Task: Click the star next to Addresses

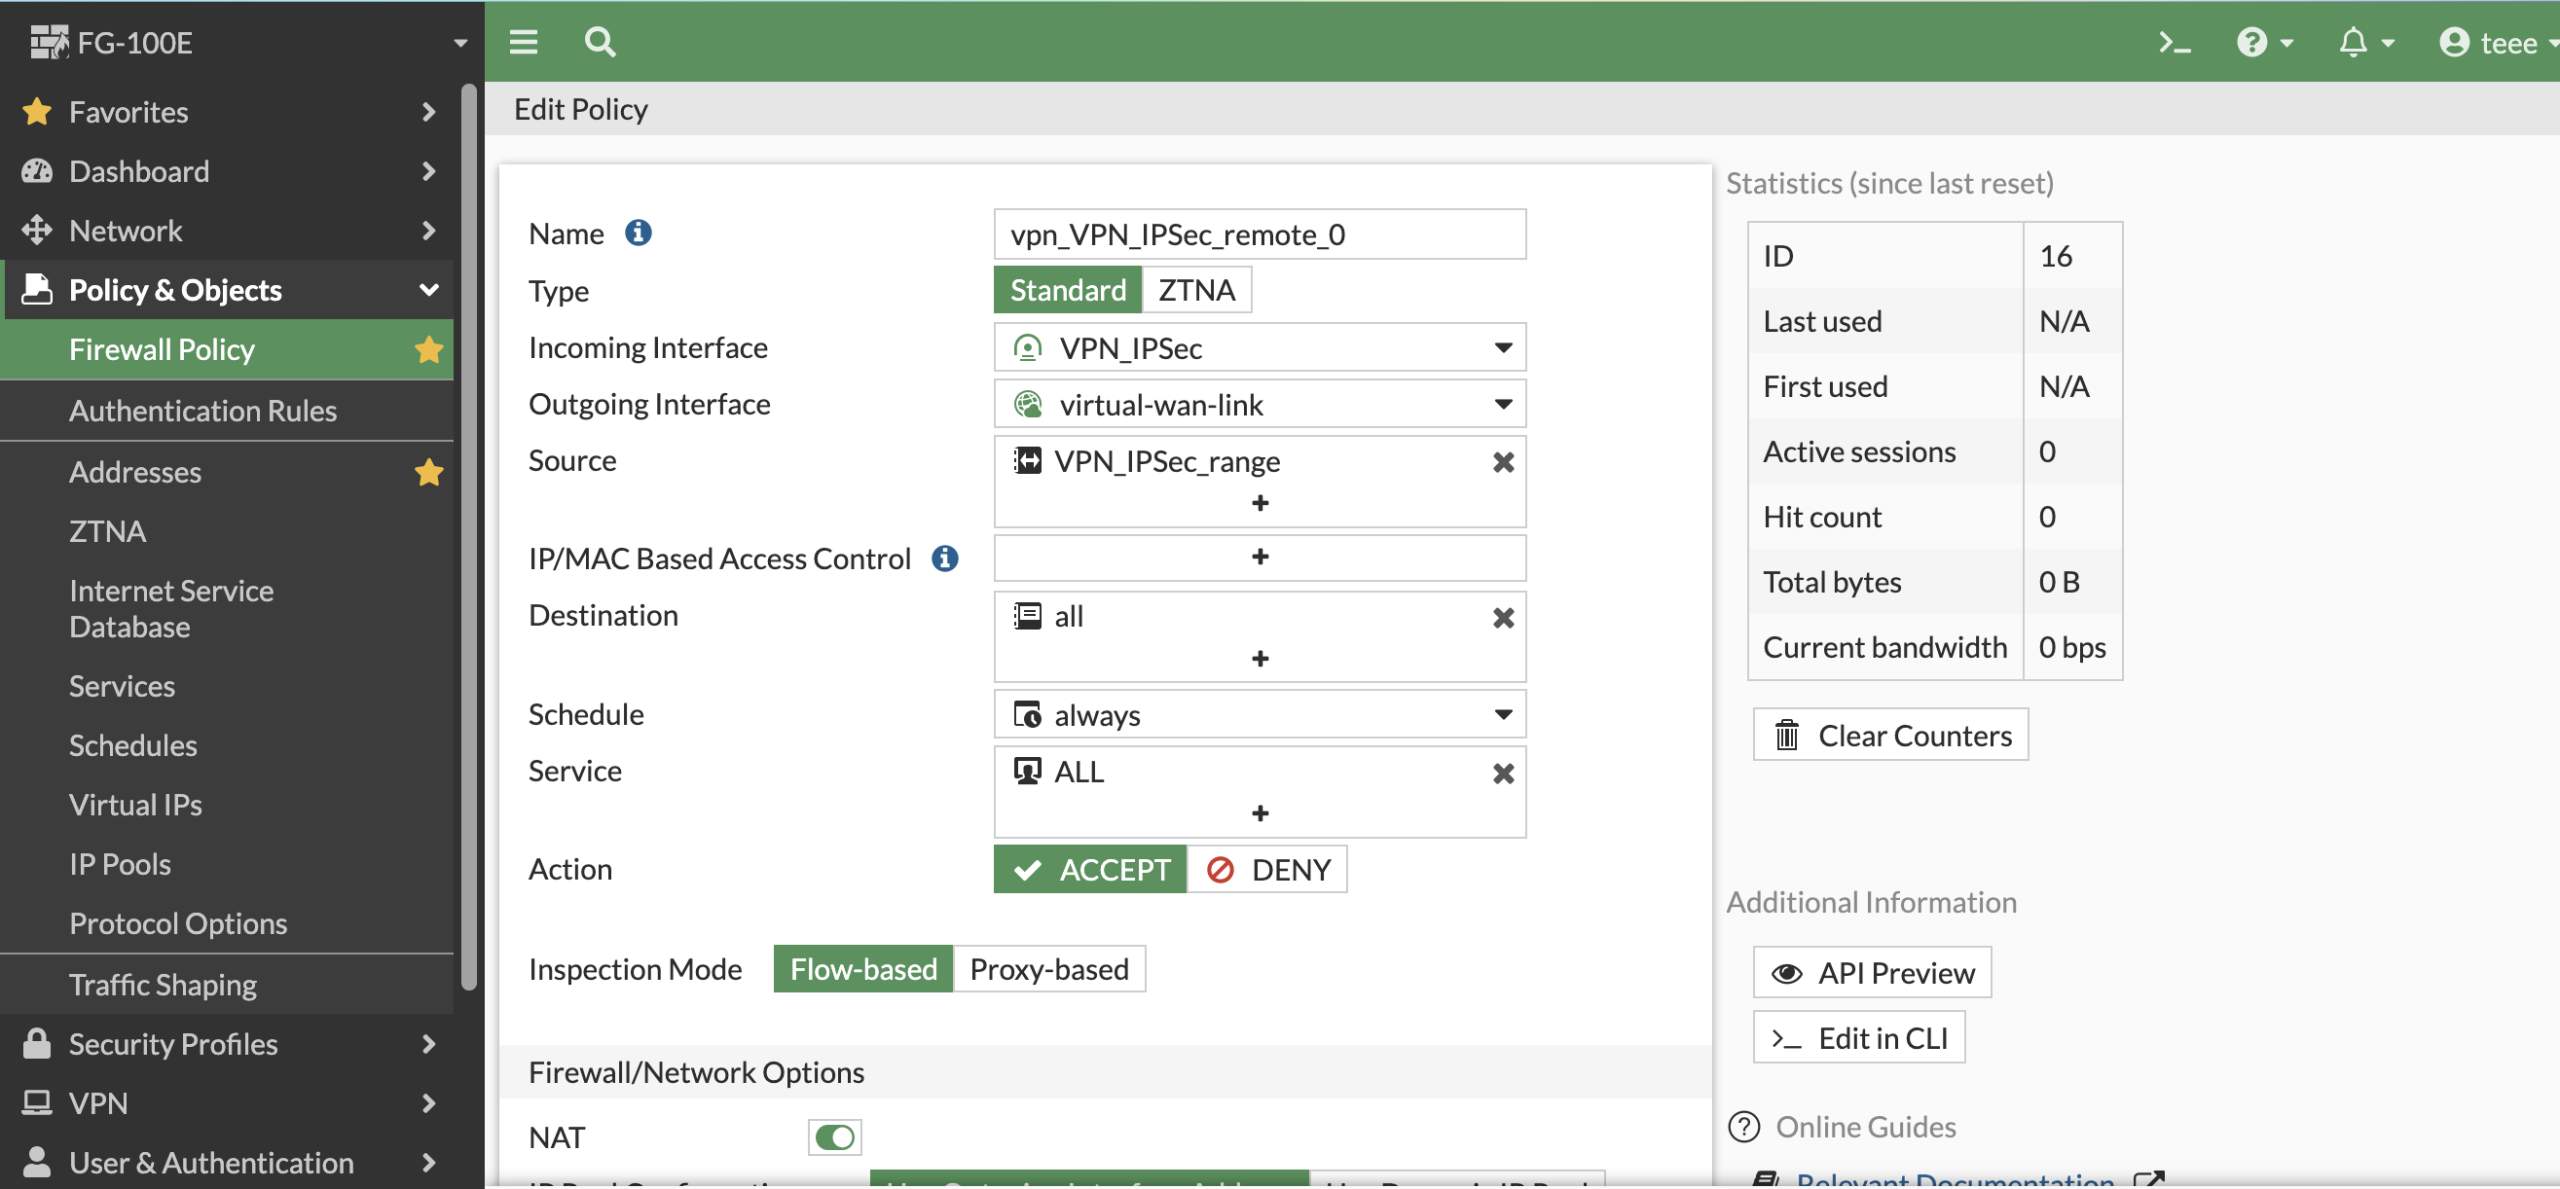Action: 429,472
